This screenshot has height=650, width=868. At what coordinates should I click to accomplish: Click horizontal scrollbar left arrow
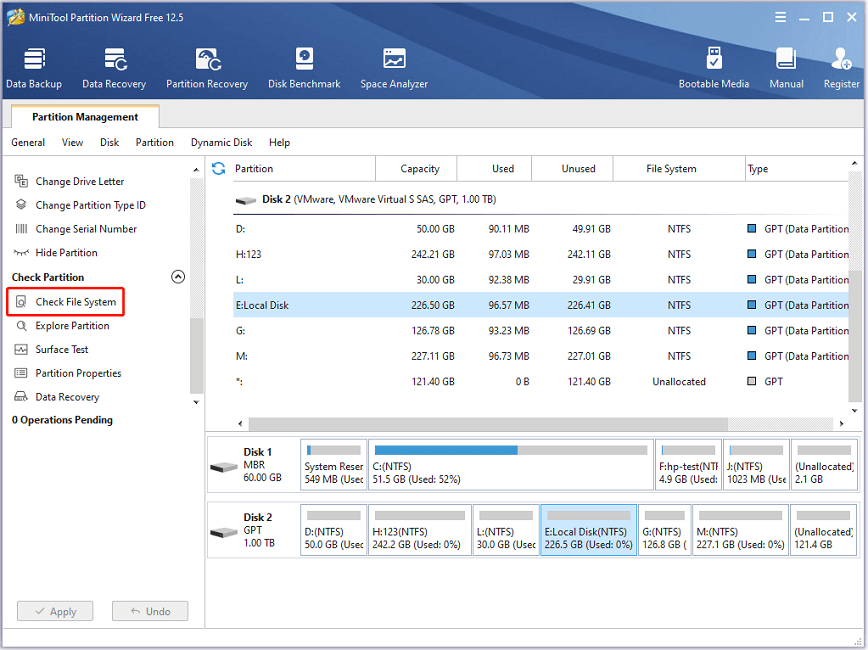(x=240, y=424)
